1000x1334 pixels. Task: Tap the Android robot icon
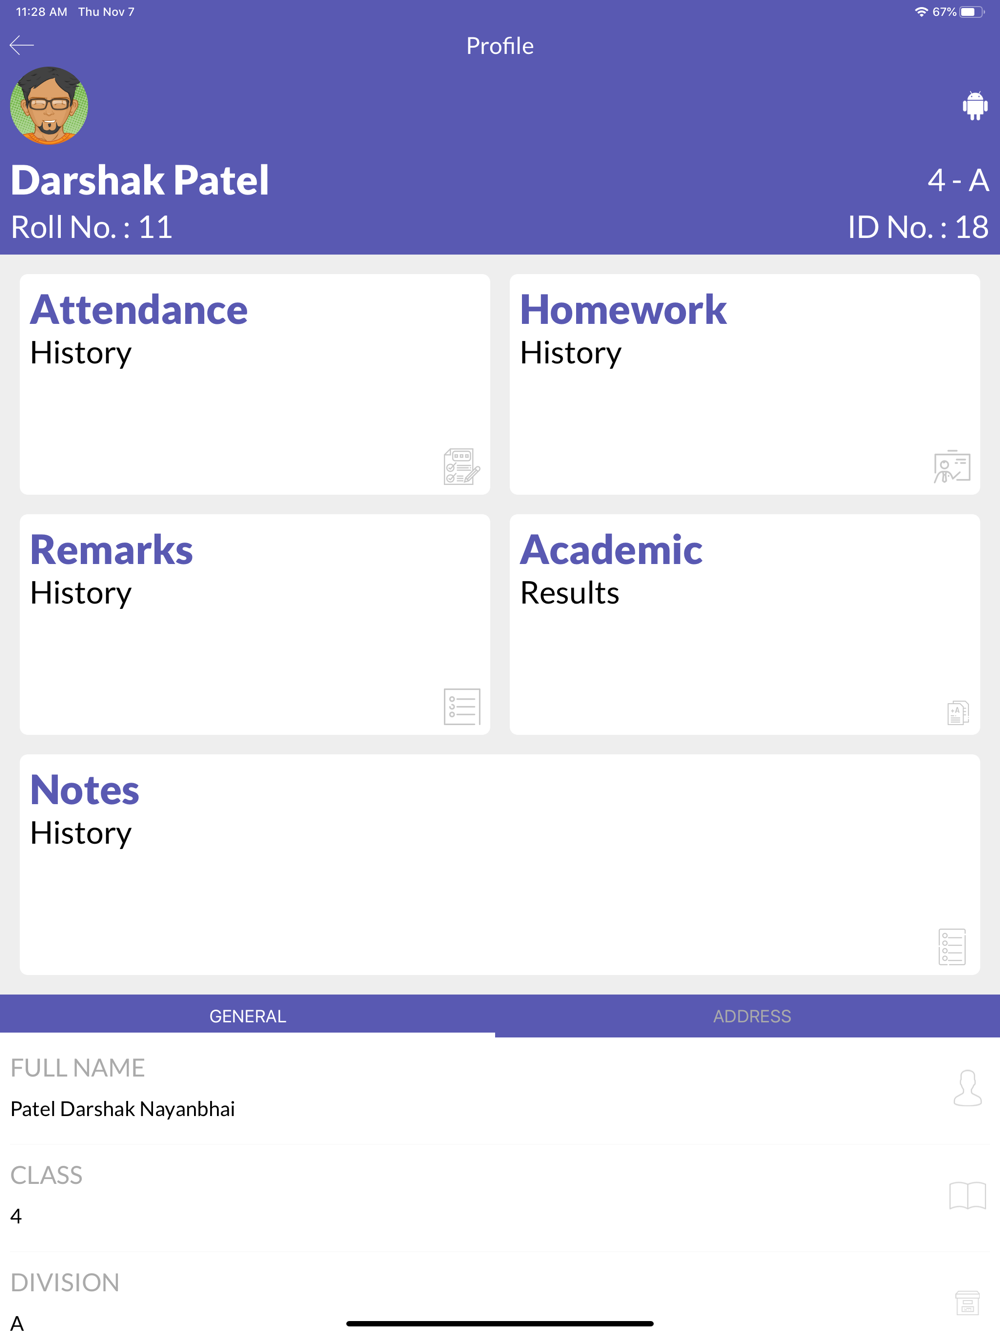[975, 105]
